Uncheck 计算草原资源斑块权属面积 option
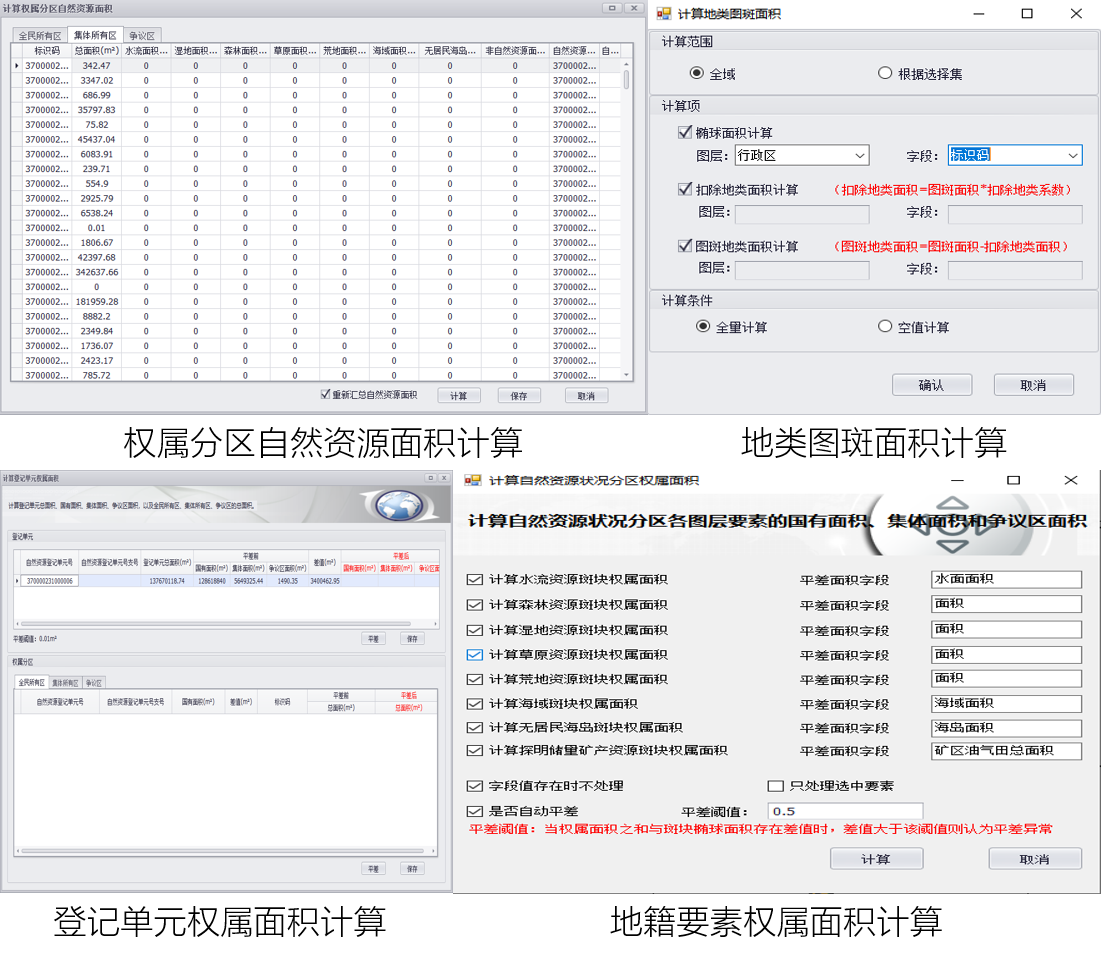 [x=474, y=655]
